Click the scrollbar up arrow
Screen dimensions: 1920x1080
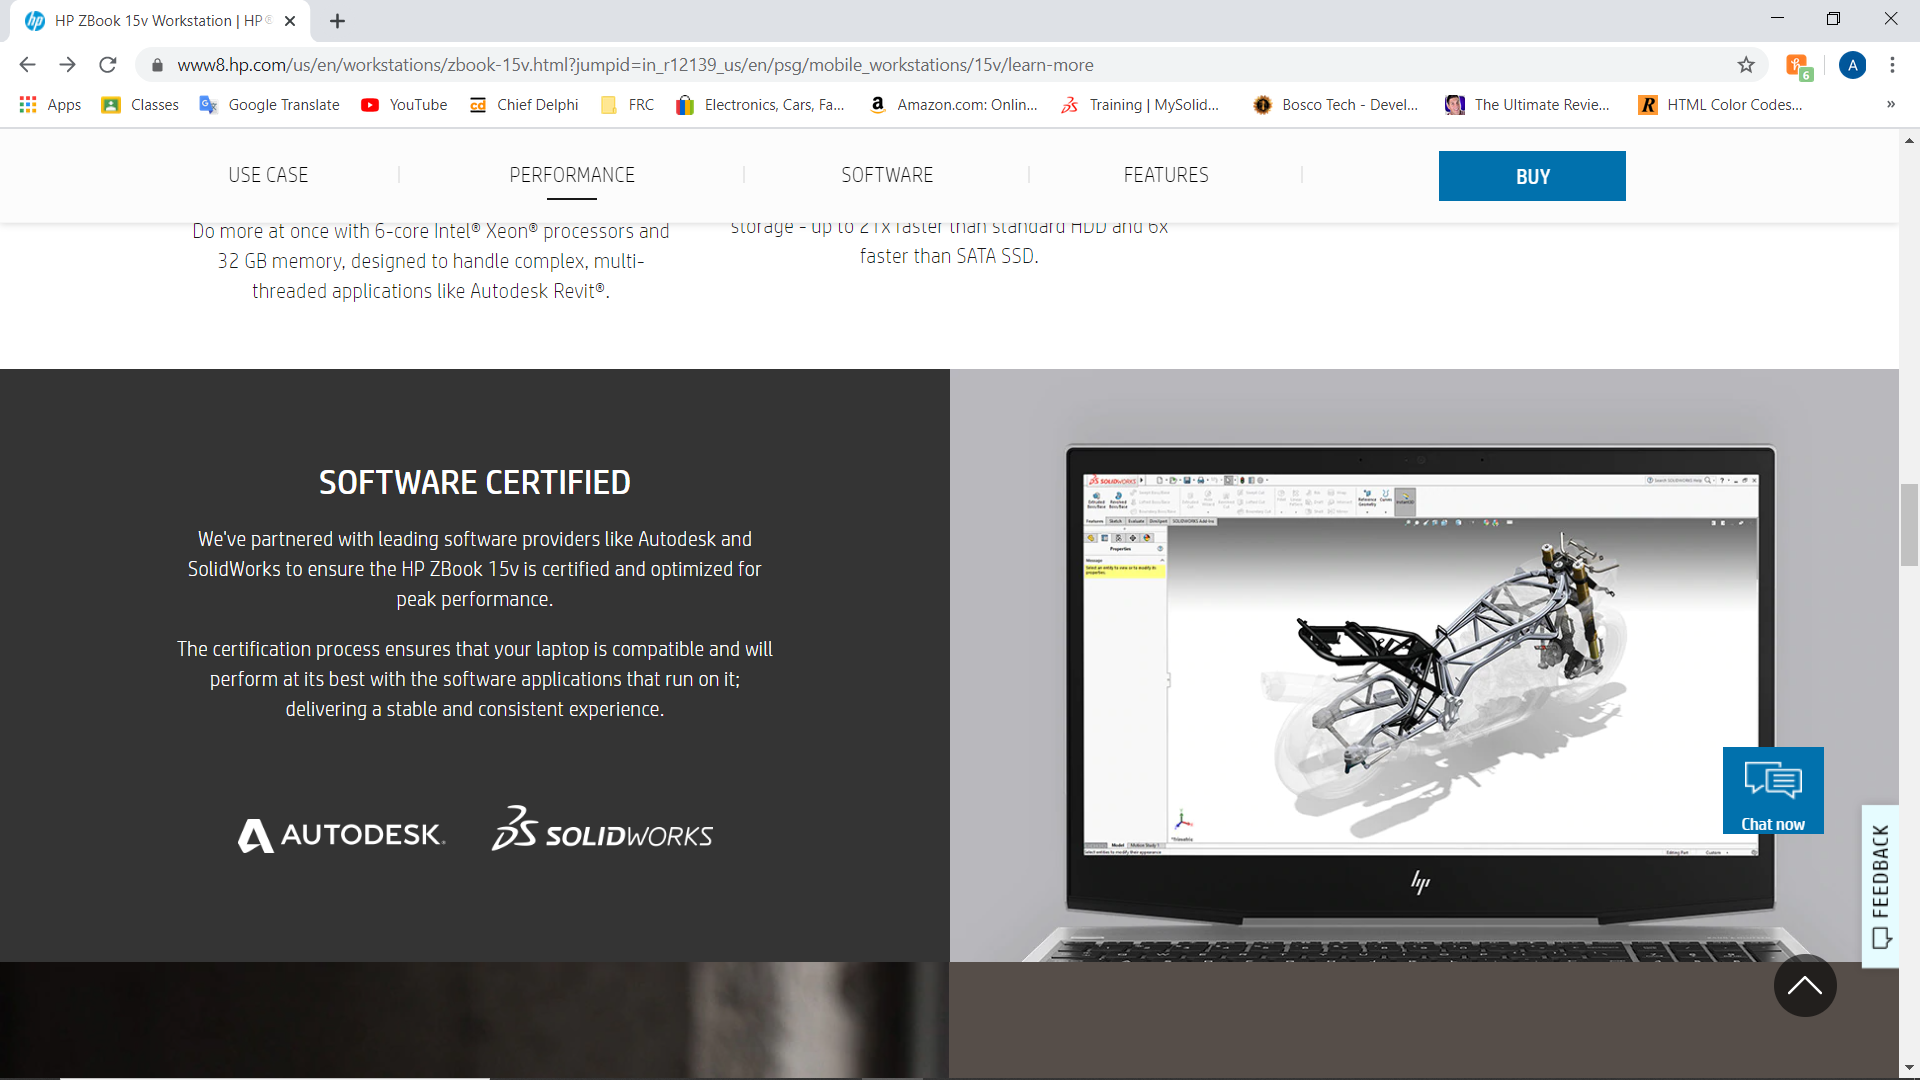coord(1909,141)
